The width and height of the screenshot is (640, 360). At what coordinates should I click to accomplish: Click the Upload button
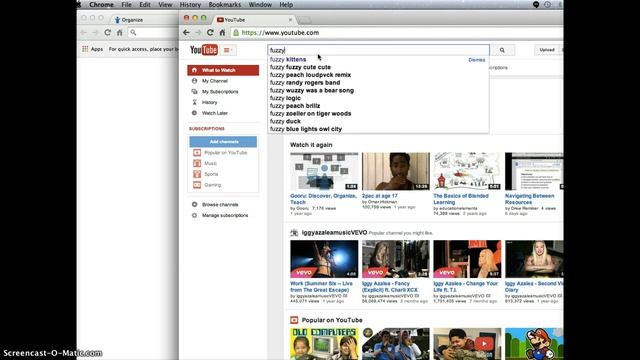coord(547,50)
